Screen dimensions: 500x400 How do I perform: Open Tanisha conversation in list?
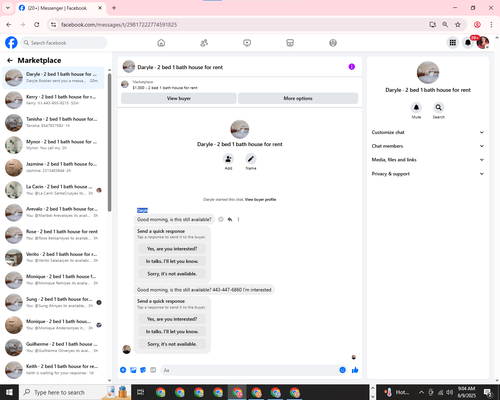click(53, 122)
